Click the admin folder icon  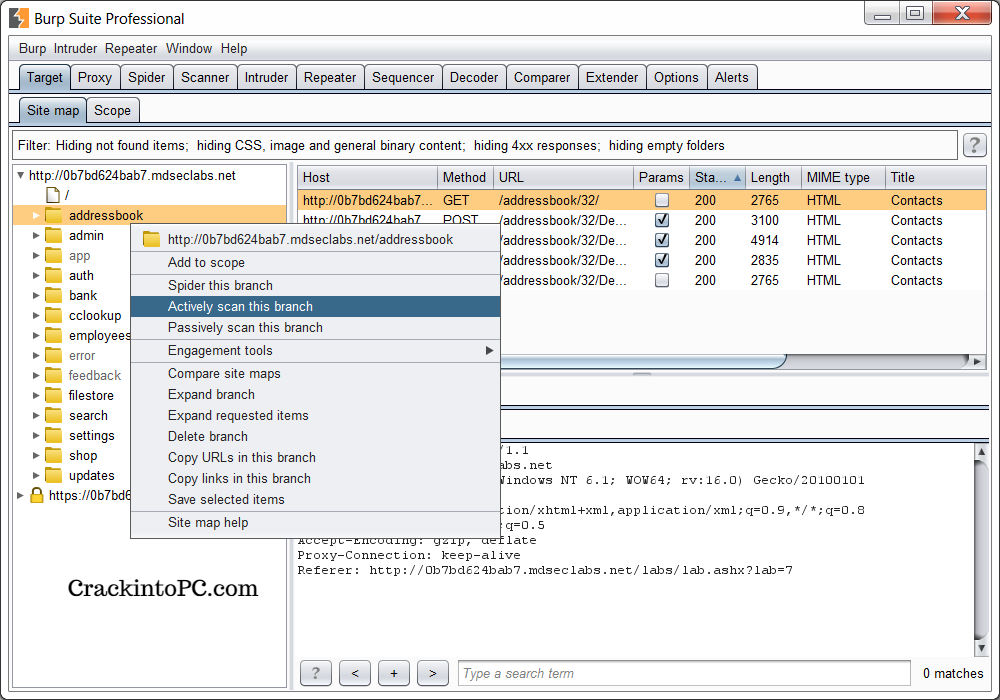[x=54, y=235]
